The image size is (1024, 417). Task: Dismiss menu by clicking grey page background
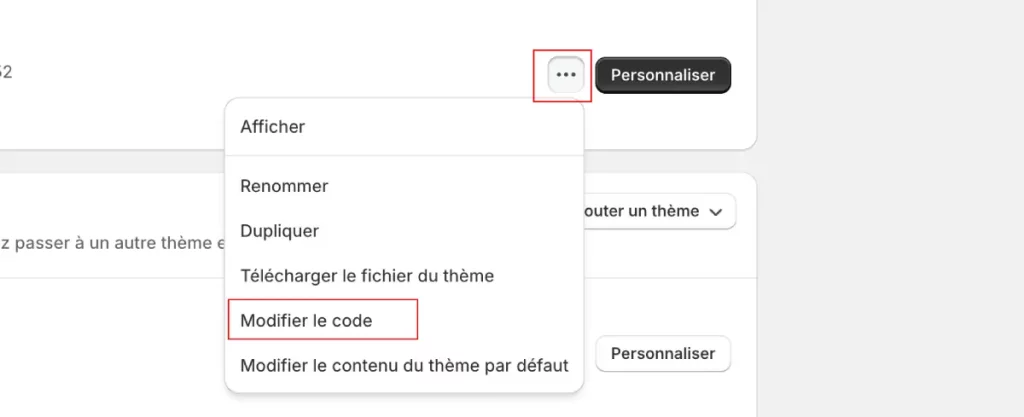coord(890,209)
